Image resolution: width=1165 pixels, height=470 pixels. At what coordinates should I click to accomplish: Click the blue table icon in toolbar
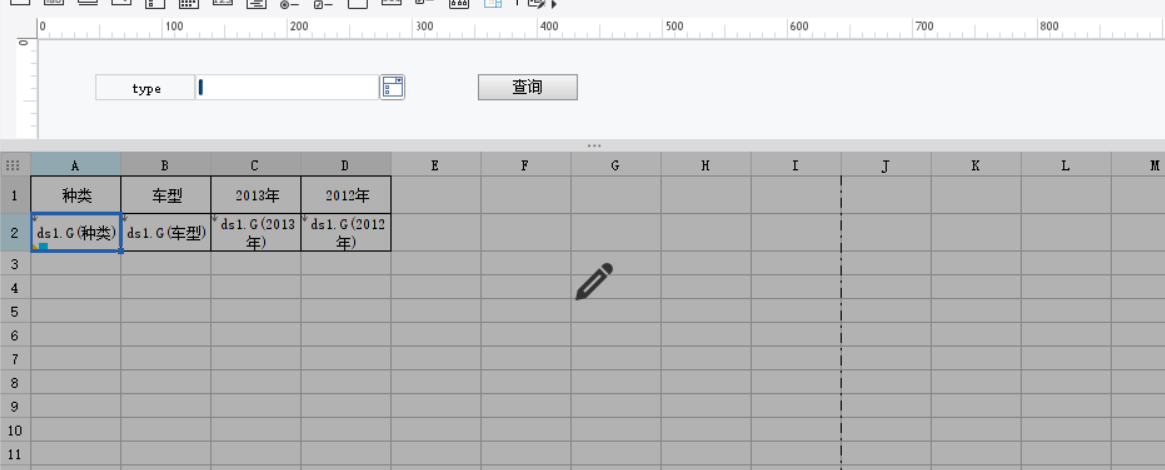point(493,4)
